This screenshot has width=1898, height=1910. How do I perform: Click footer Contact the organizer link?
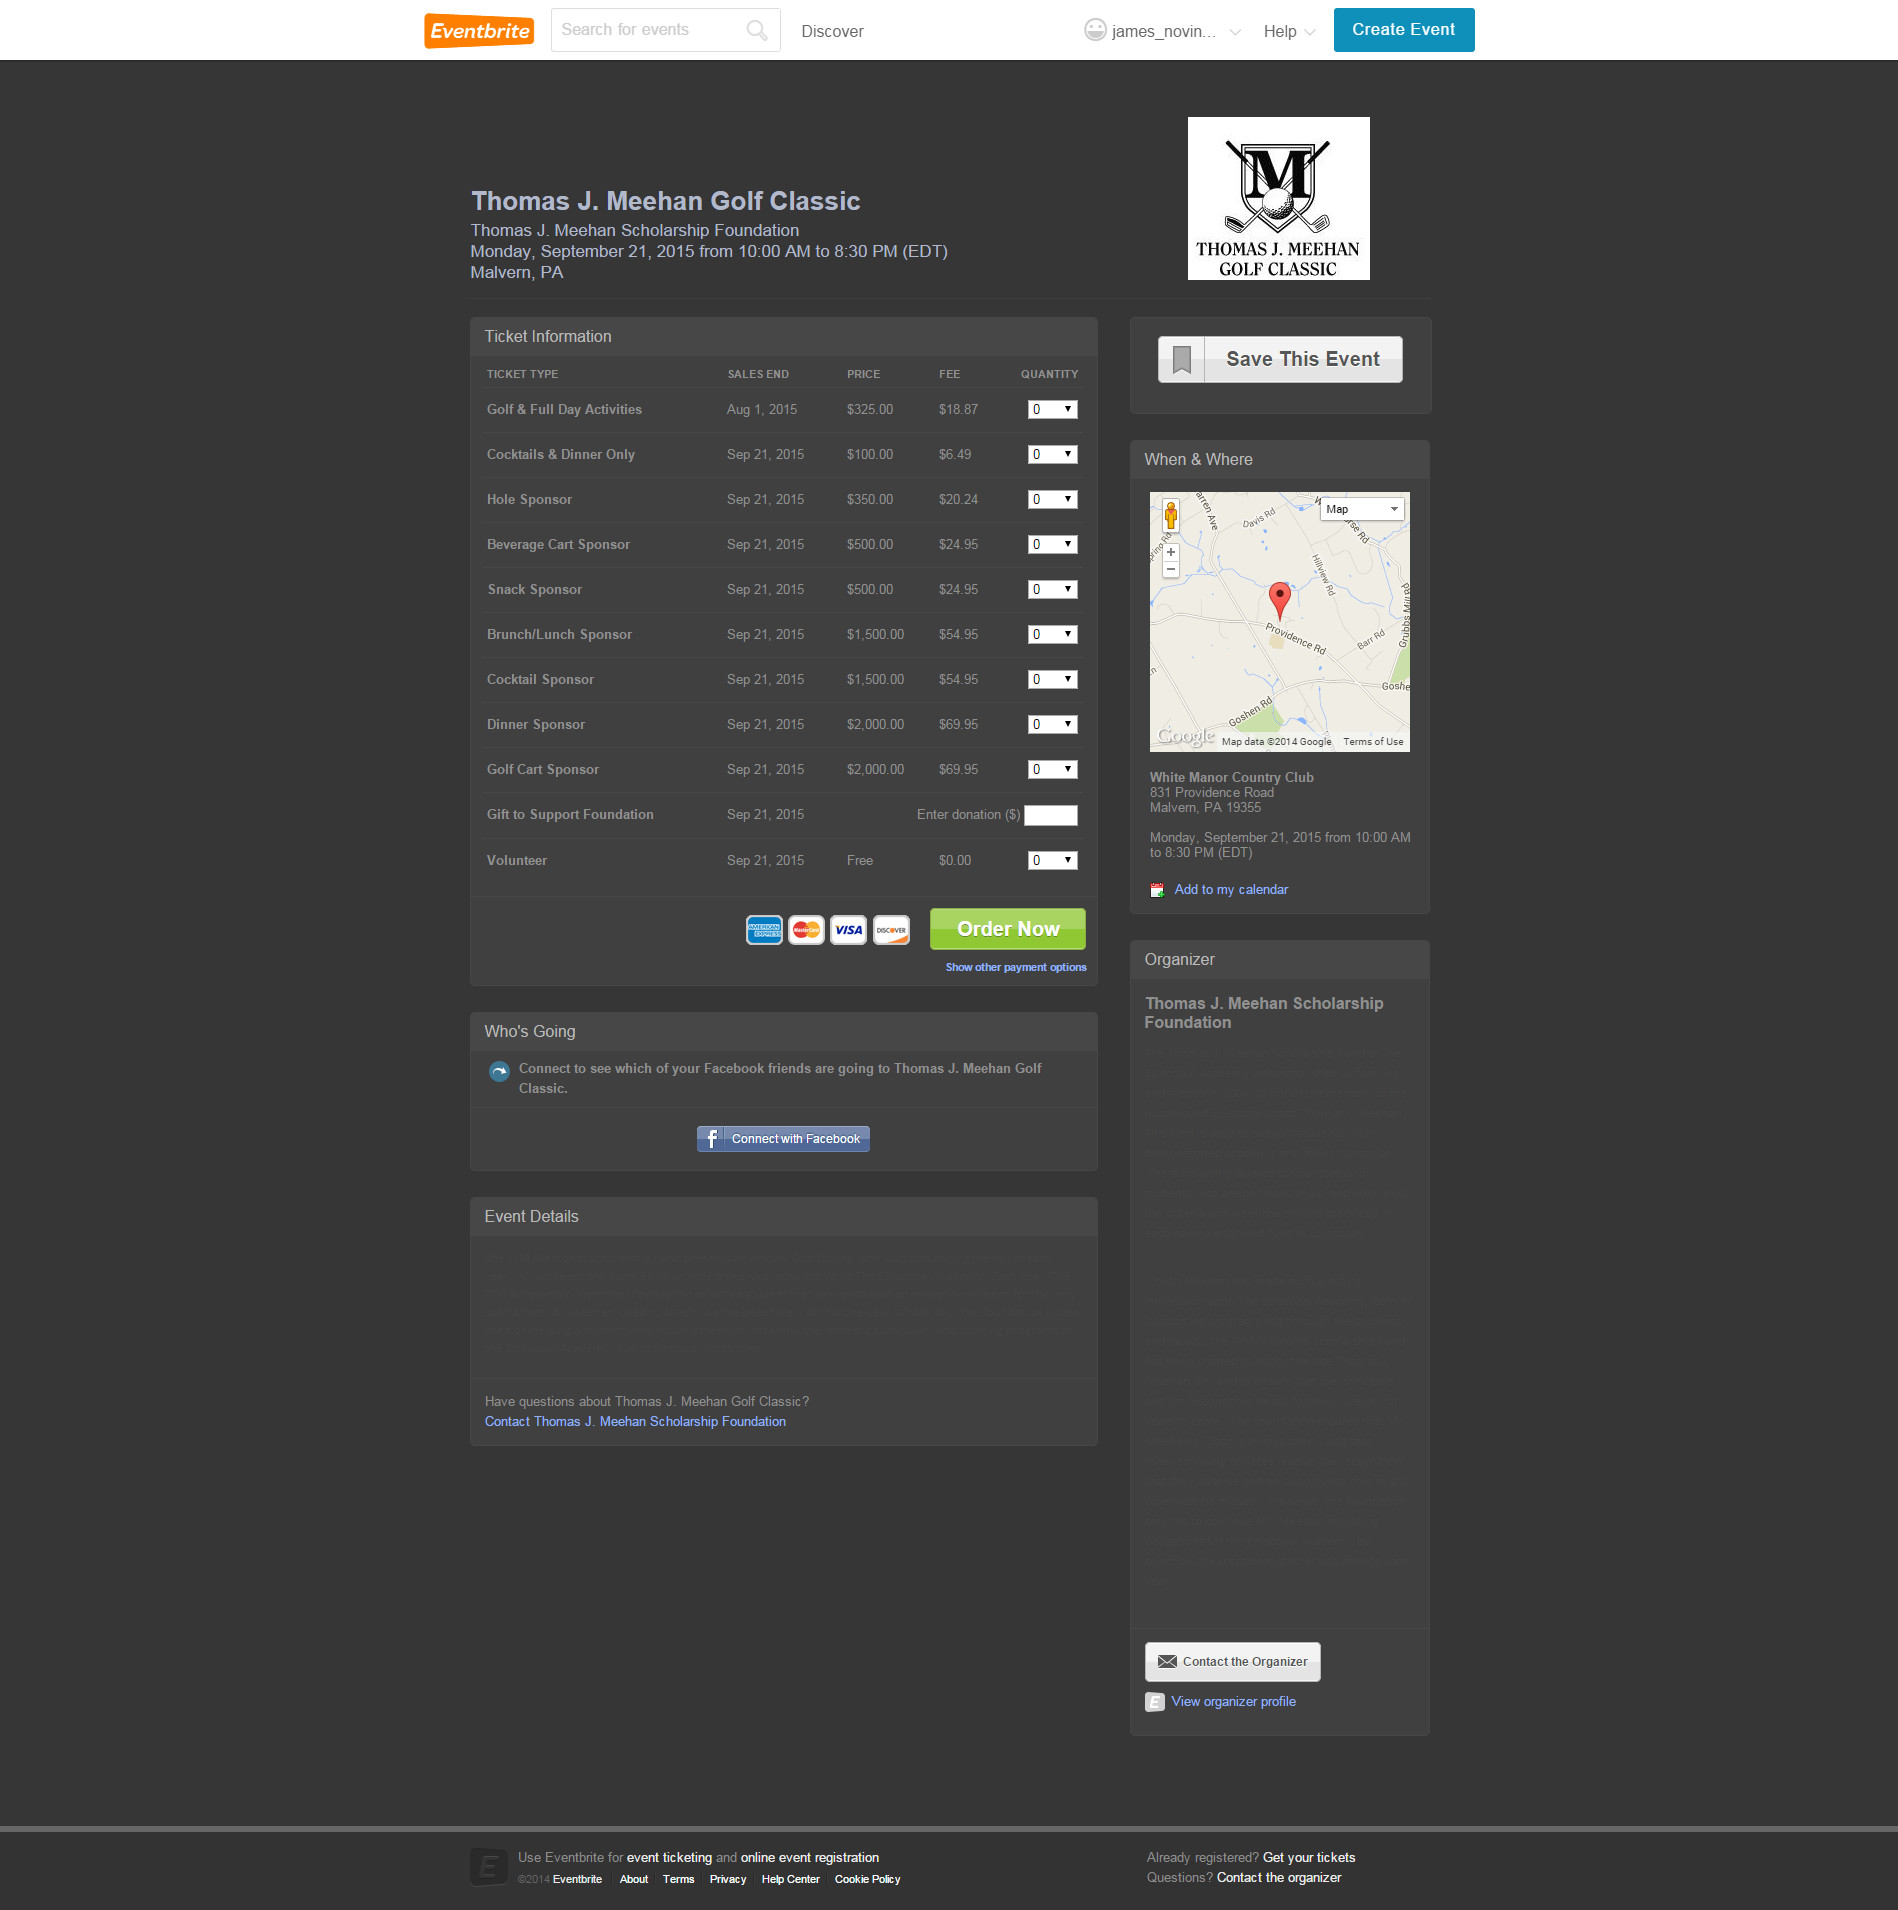[1278, 1878]
